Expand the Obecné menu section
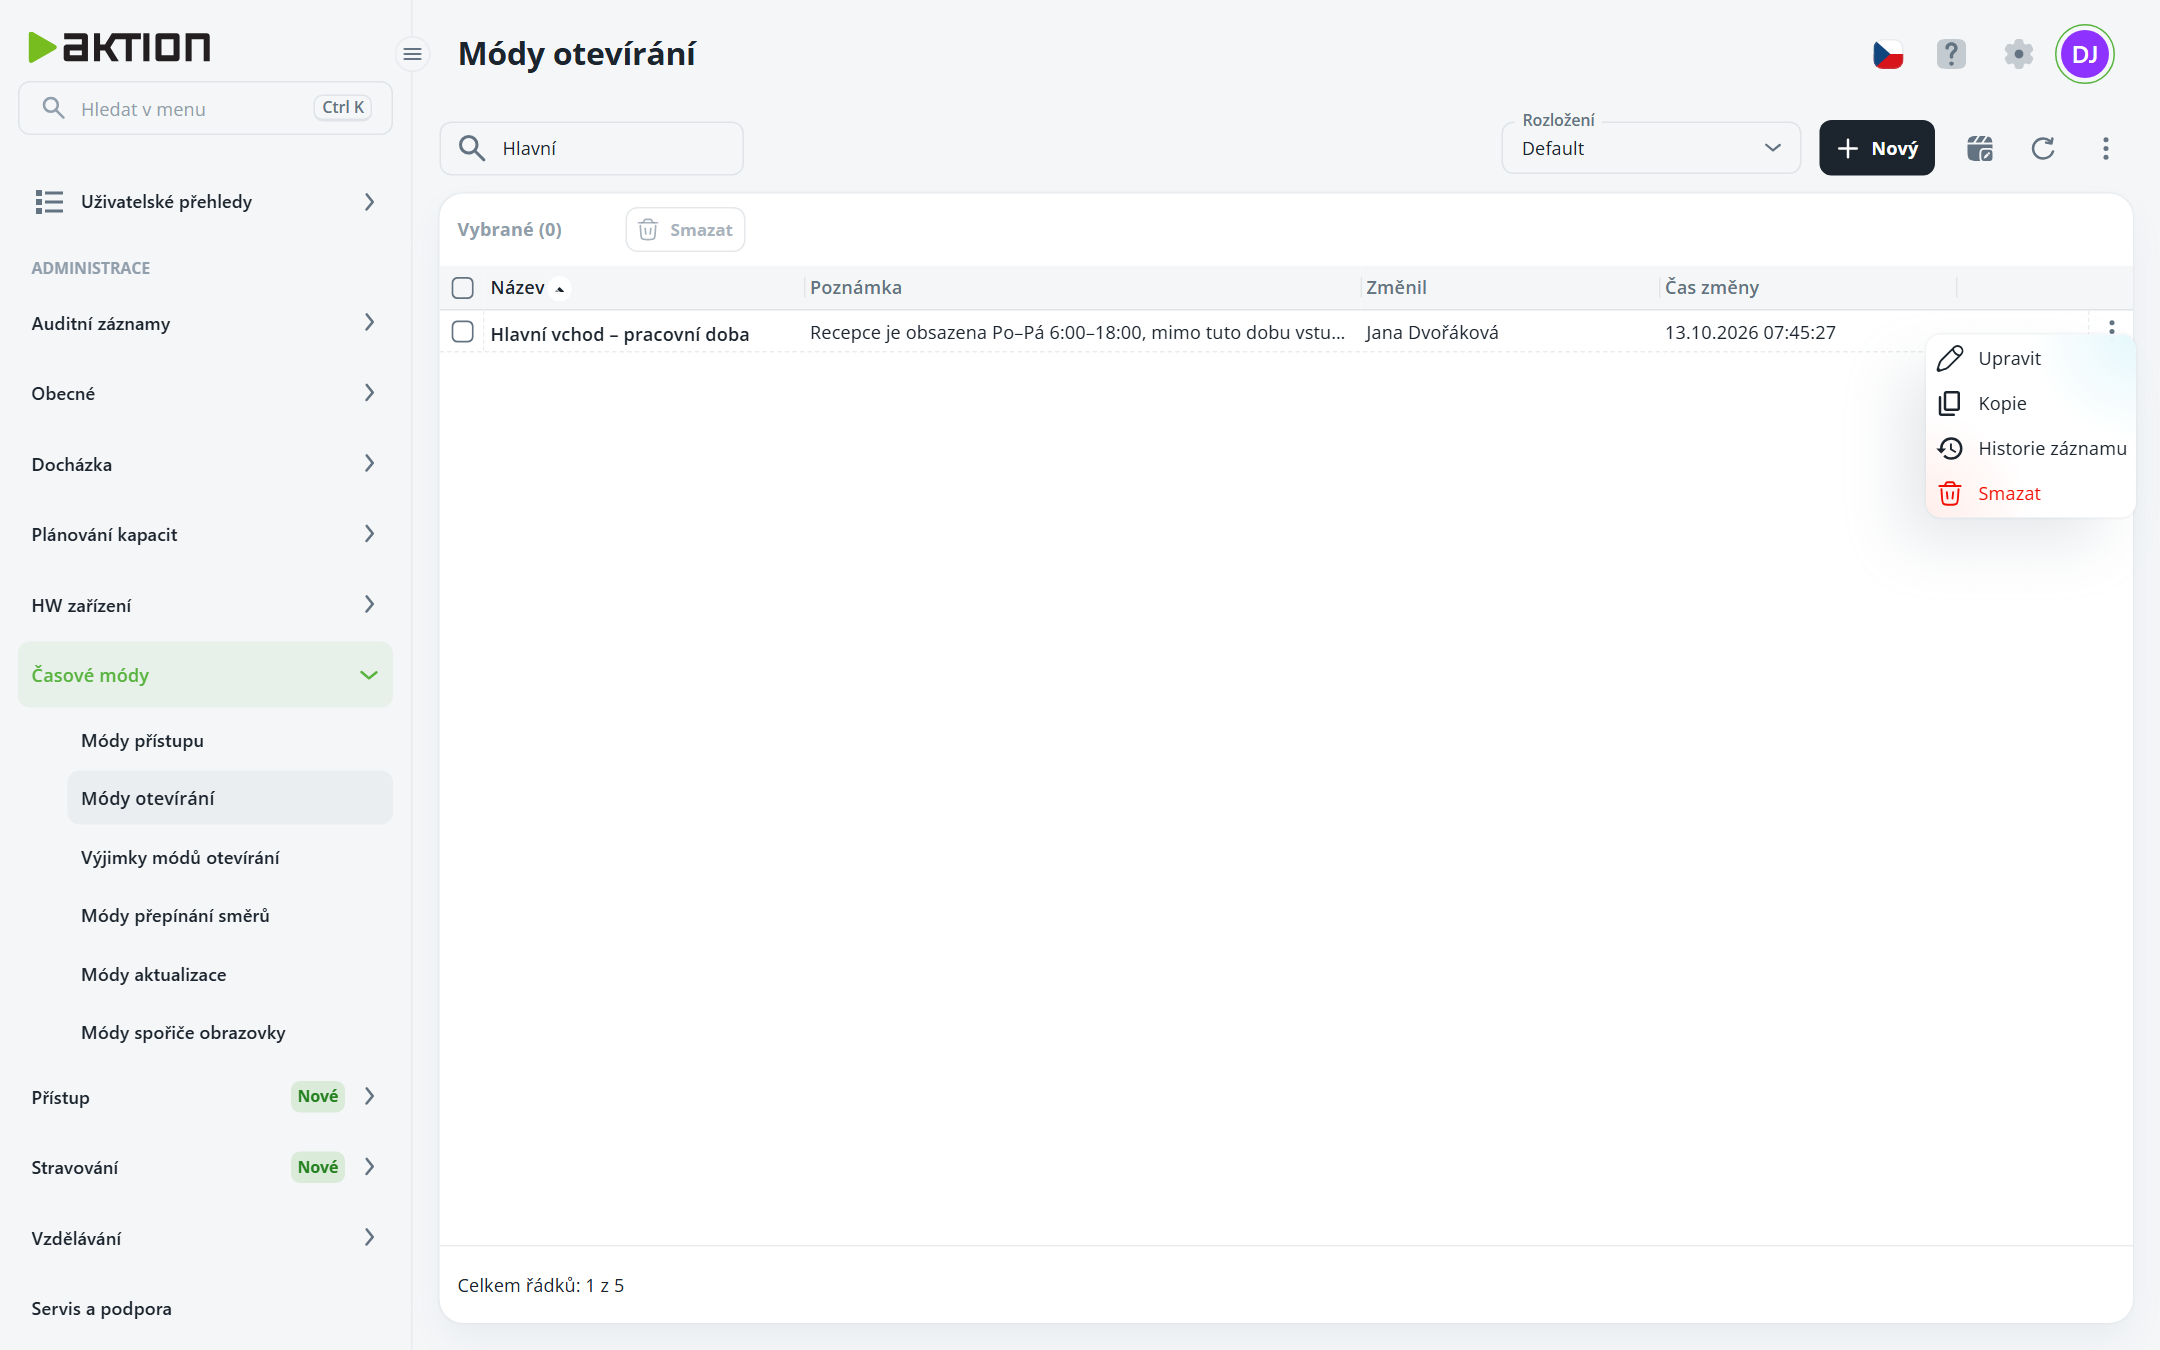2160x1350 pixels. 205,393
